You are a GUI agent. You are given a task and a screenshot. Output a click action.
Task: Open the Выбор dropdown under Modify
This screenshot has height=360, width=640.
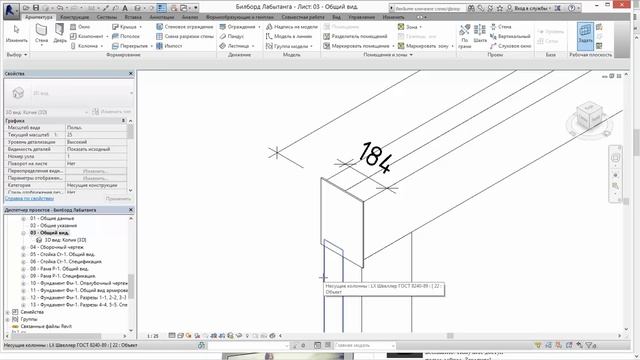17,55
